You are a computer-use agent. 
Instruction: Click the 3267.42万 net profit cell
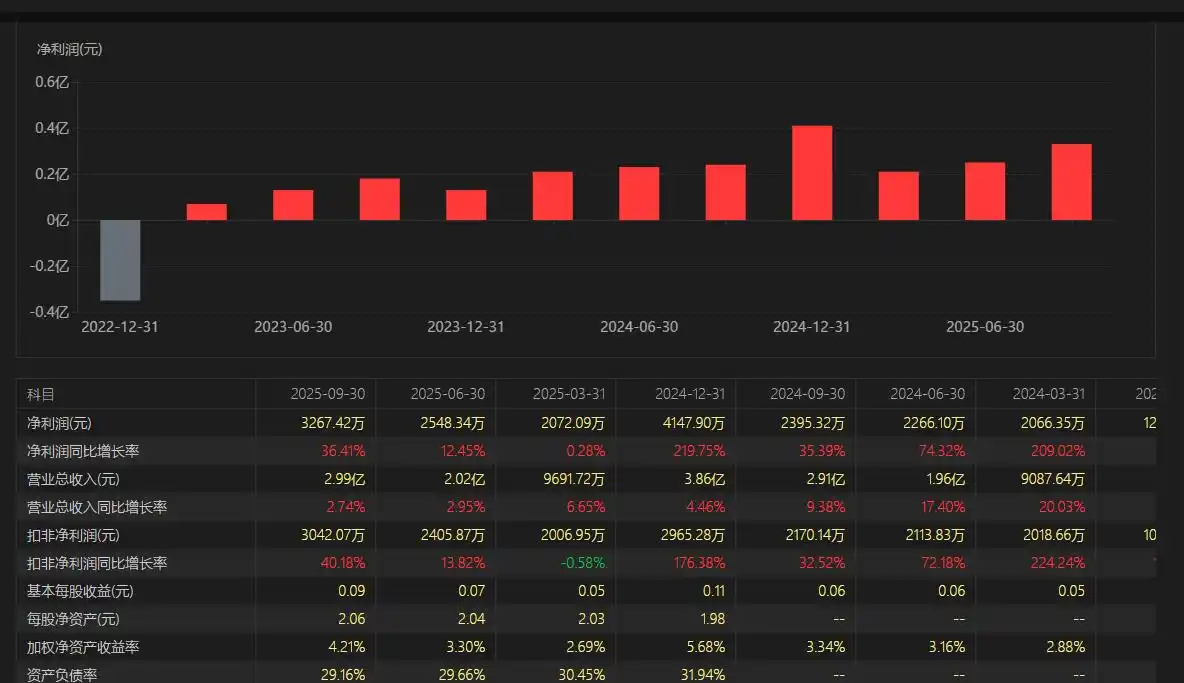click(x=331, y=423)
